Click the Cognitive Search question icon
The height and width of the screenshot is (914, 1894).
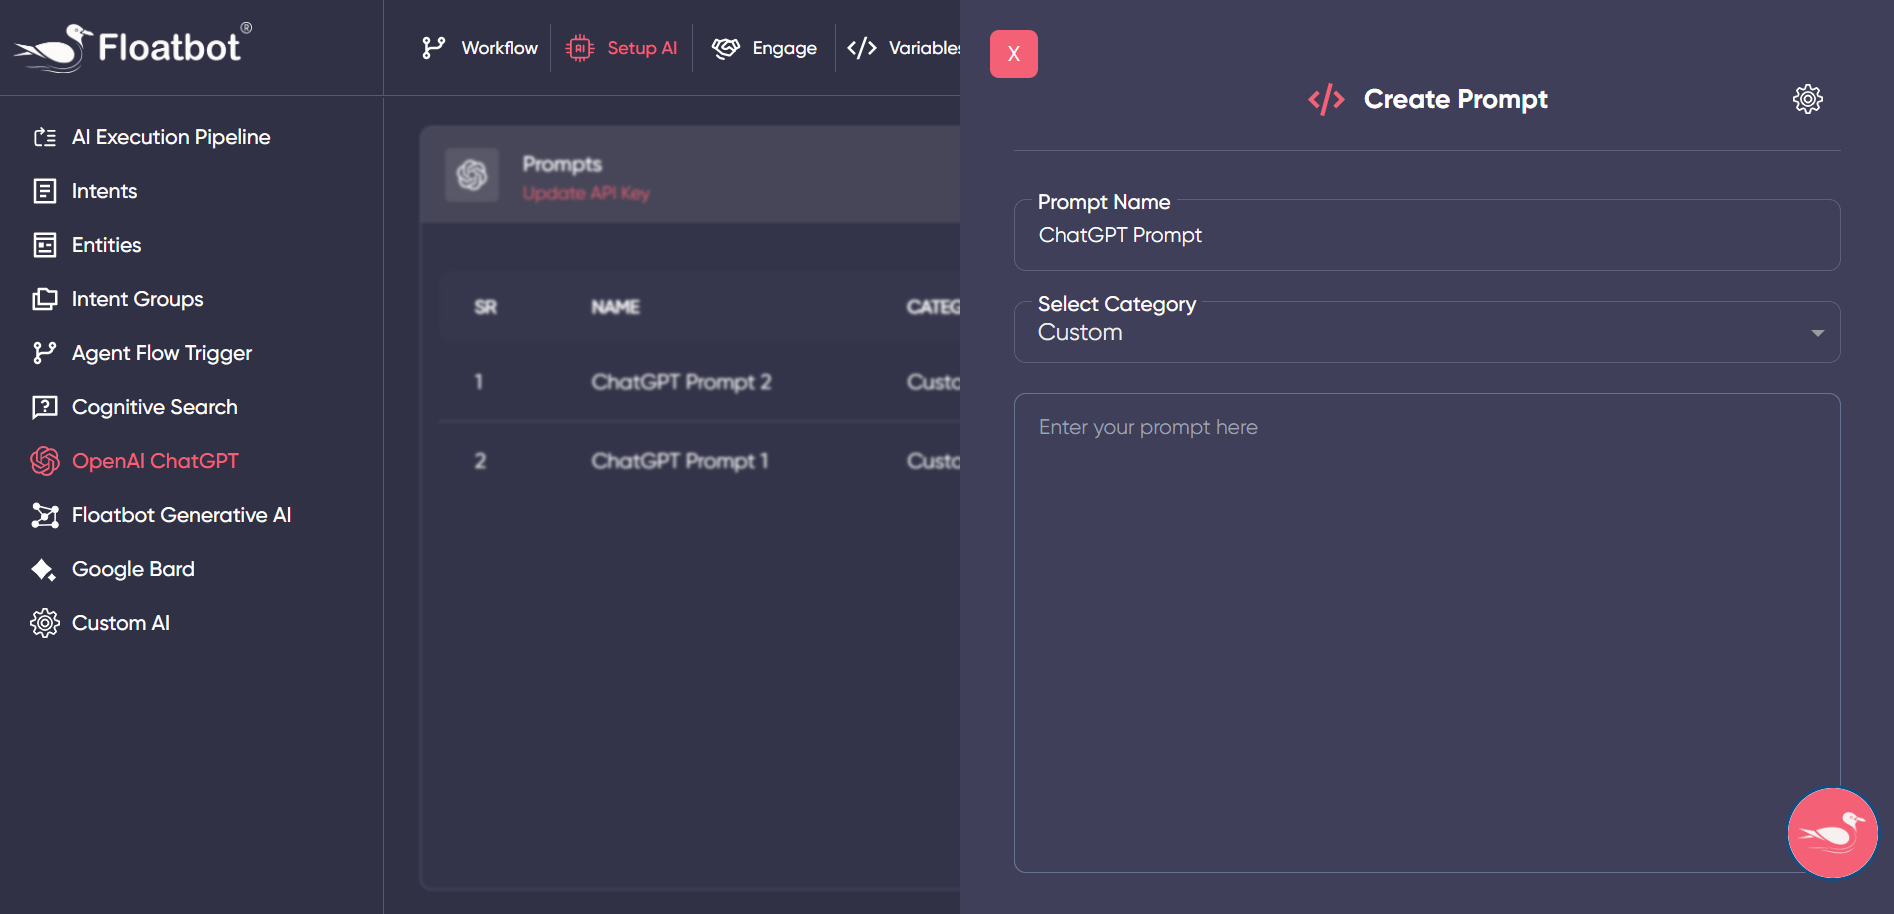[45, 407]
